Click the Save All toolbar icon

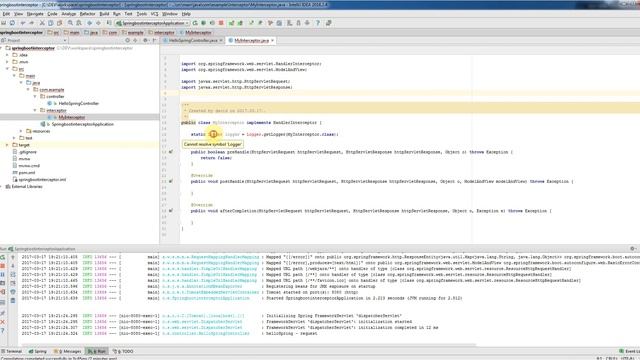4,23
